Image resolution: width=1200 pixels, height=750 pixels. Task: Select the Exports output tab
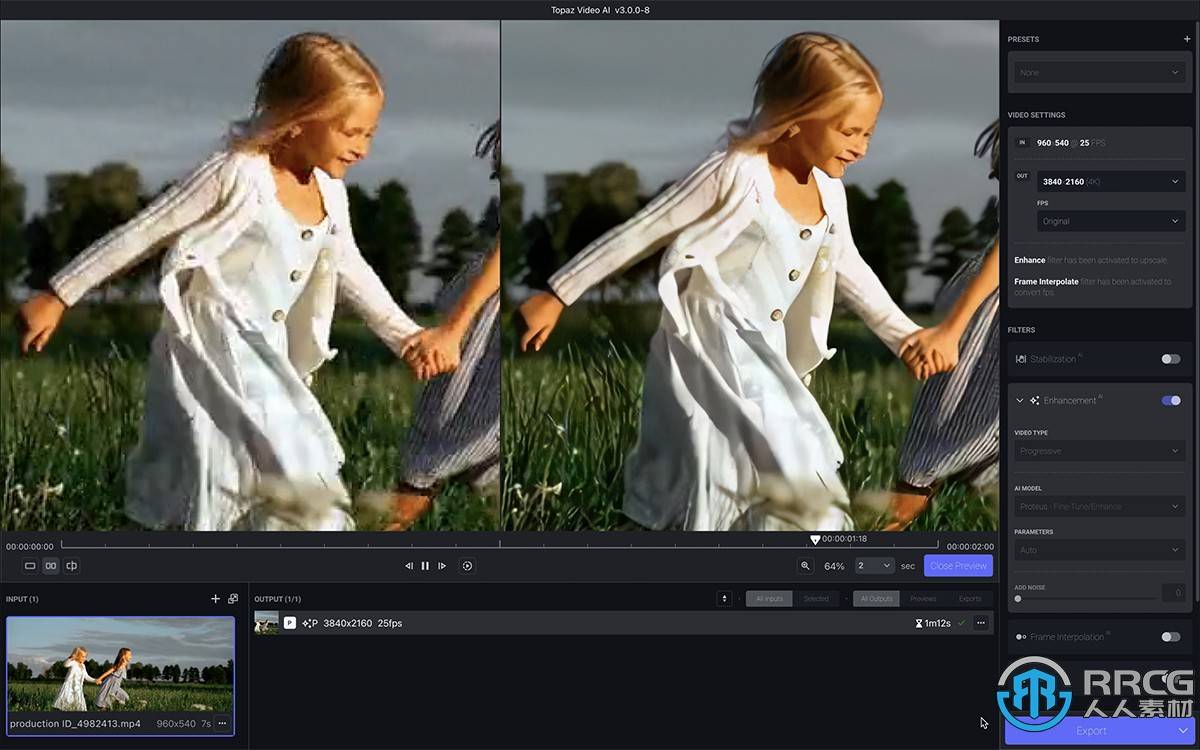tap(970, 599)
